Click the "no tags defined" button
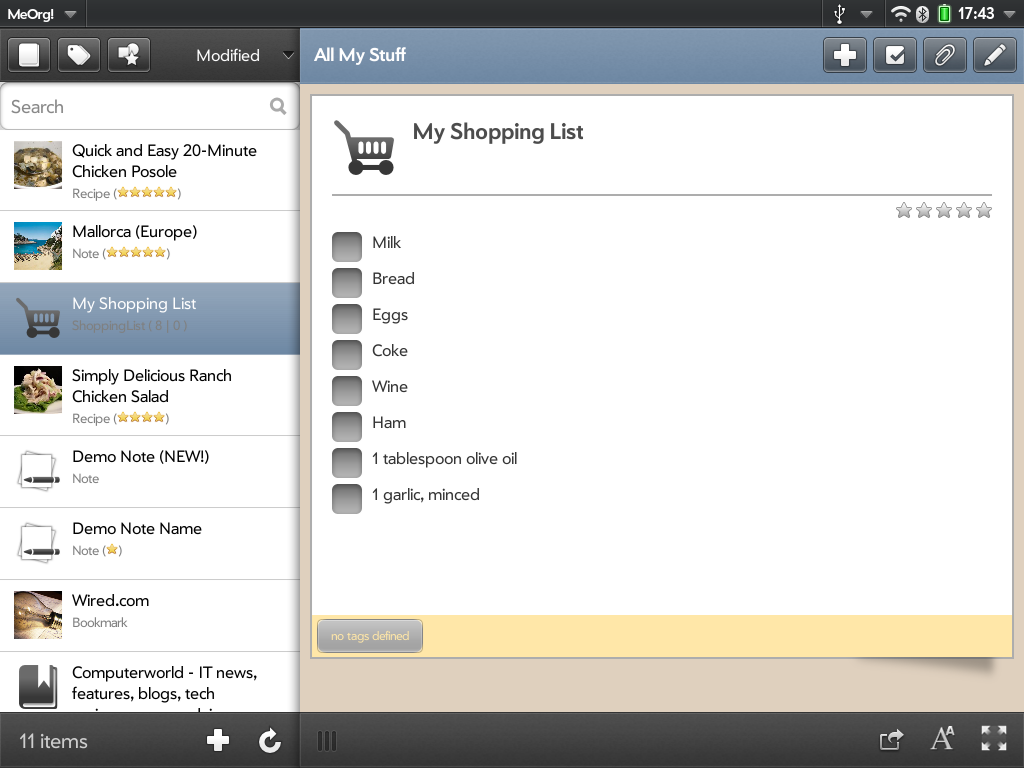Image resolution: width=1024 pixels, height=768 pixels. pos(370,636)
